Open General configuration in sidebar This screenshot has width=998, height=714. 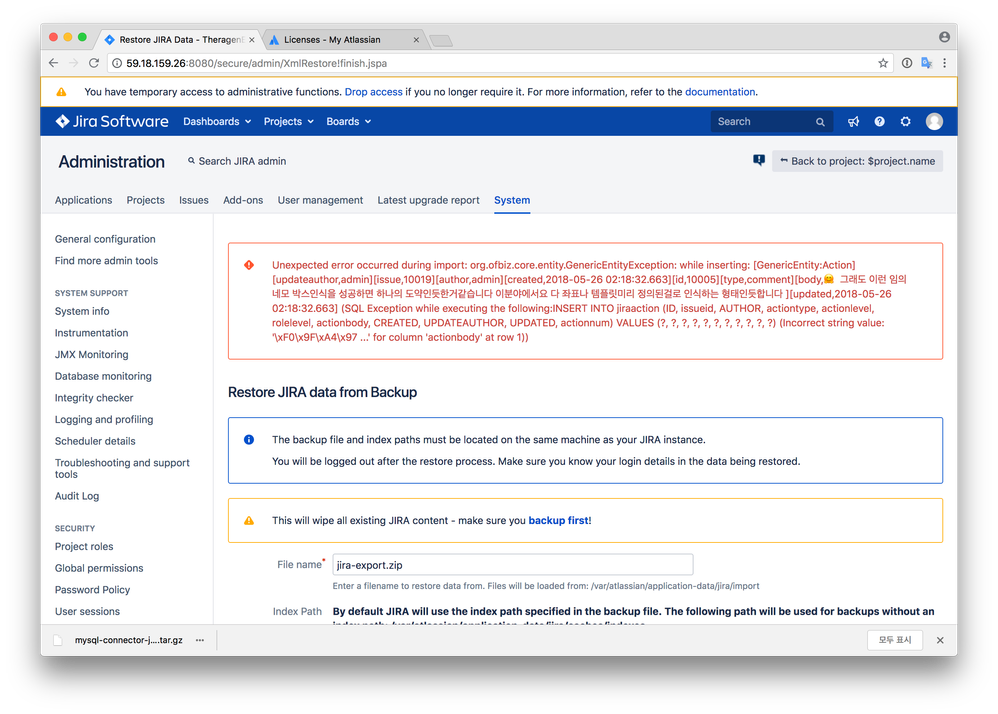pos(105,239)
